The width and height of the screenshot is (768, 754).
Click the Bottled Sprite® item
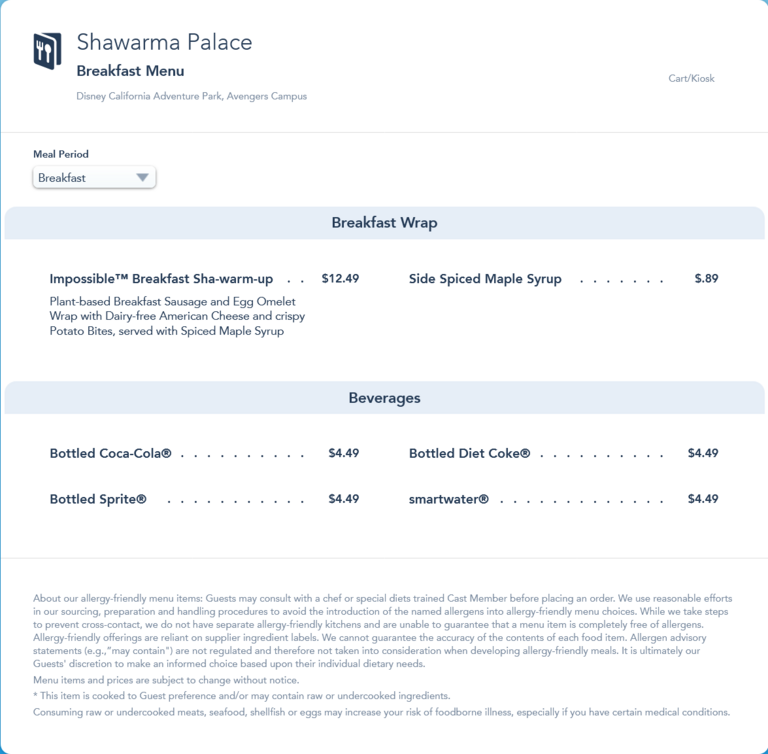click(x=98, y=499)
